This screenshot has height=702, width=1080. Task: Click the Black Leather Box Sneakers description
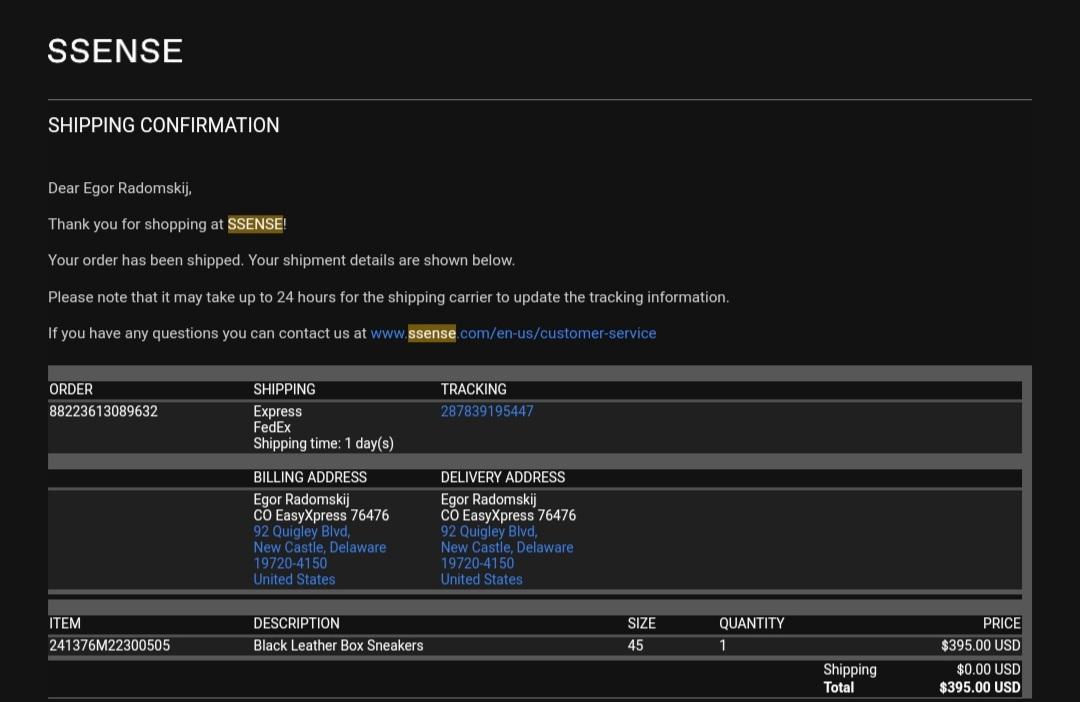pos(338,645)
